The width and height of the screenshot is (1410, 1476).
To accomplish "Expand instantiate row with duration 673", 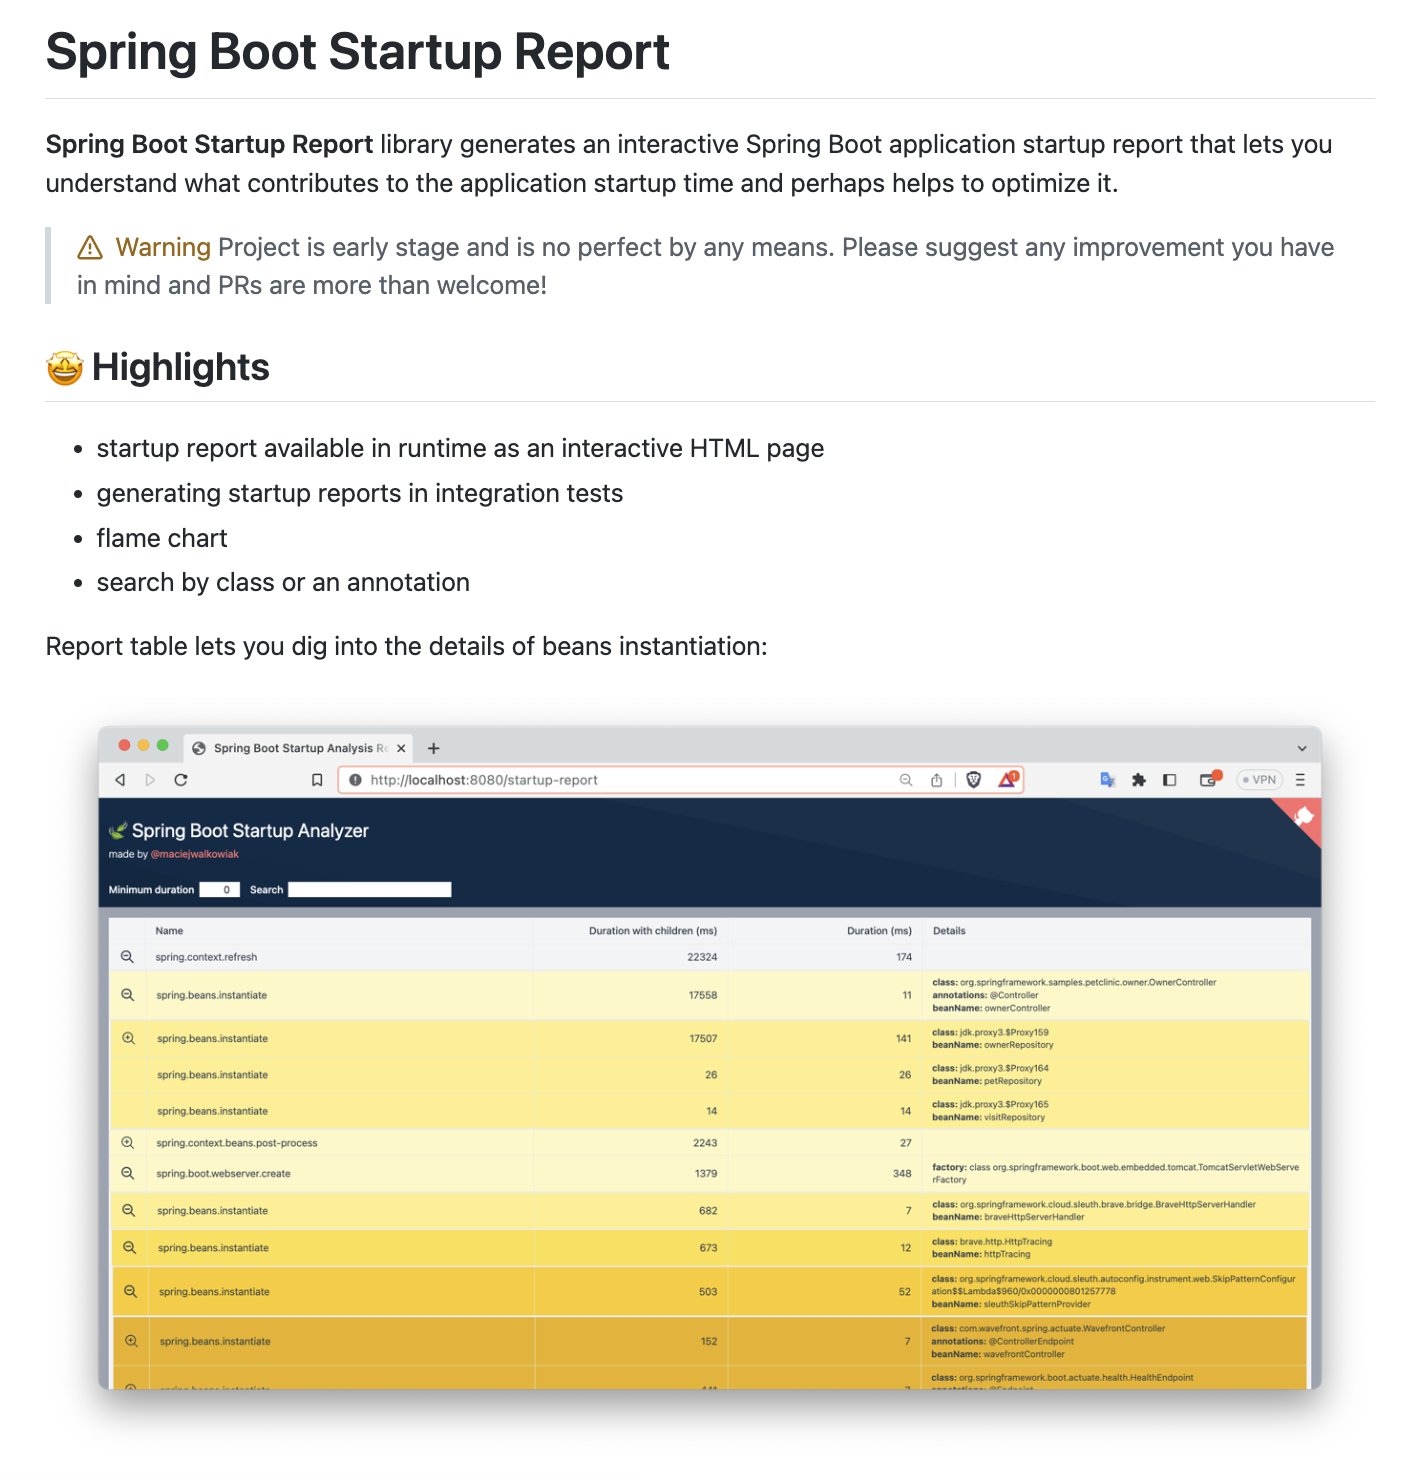I will point(129,1247).
